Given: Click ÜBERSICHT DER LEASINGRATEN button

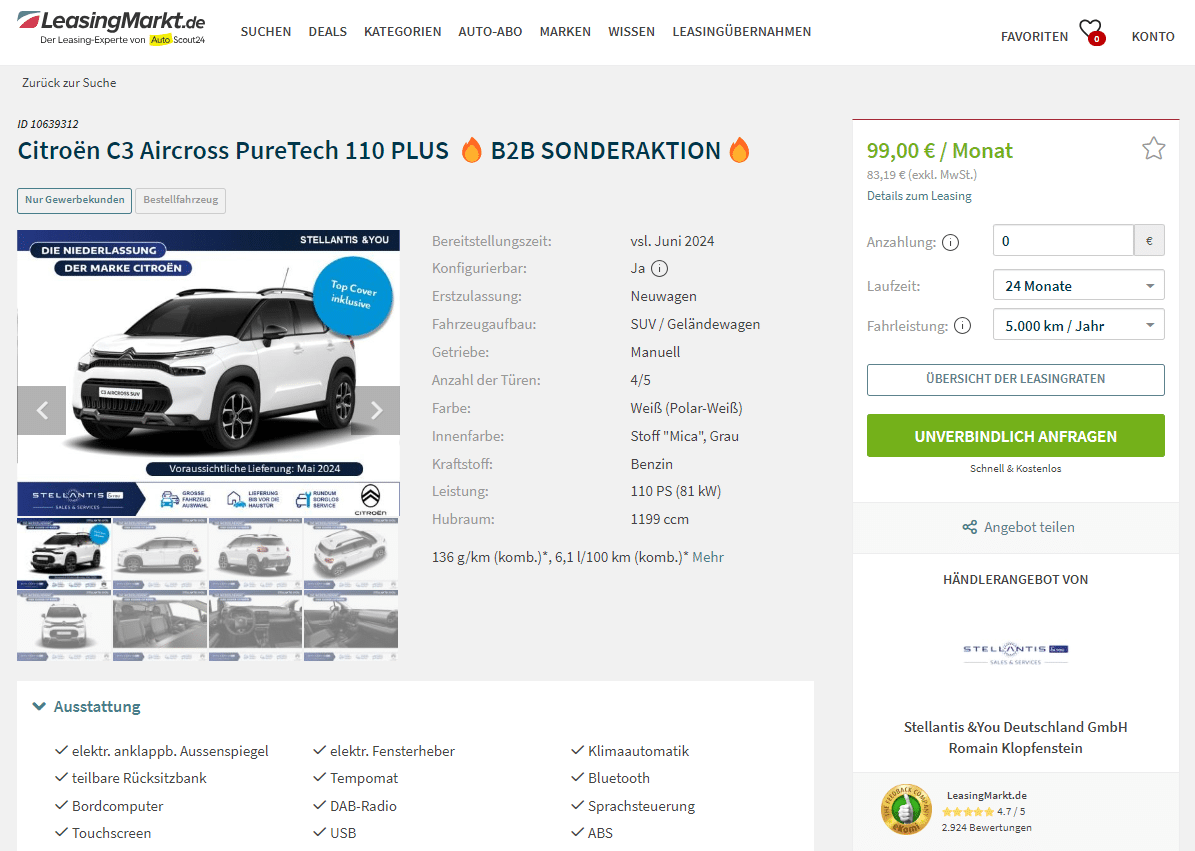Looking at the screenshot, I should click(x=1015, y=379).
